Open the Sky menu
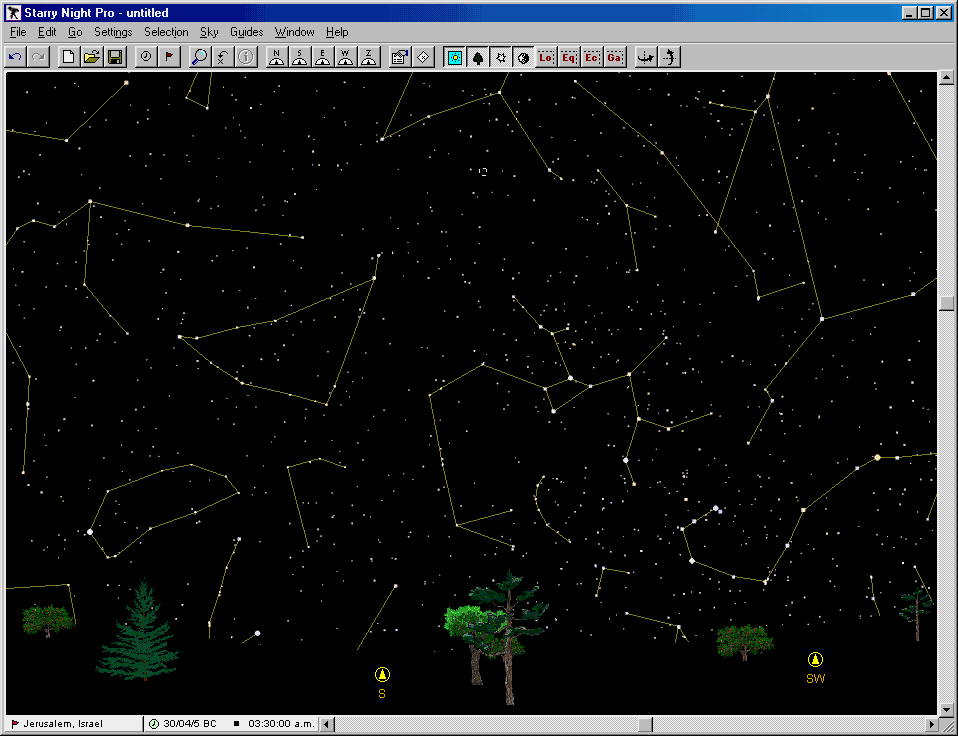The image size is (958, 736). pos(209,32)
